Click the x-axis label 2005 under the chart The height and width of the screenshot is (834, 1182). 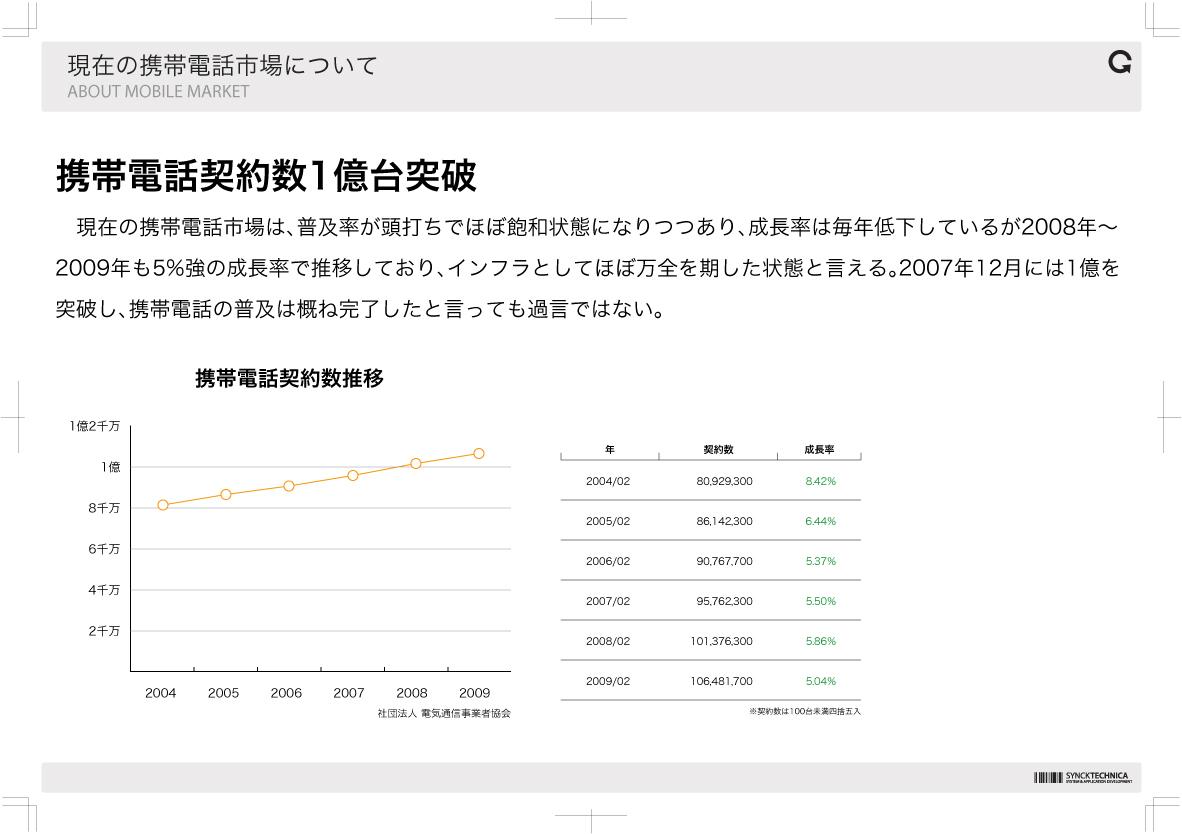pyautogui.click(x=223, y=693)
